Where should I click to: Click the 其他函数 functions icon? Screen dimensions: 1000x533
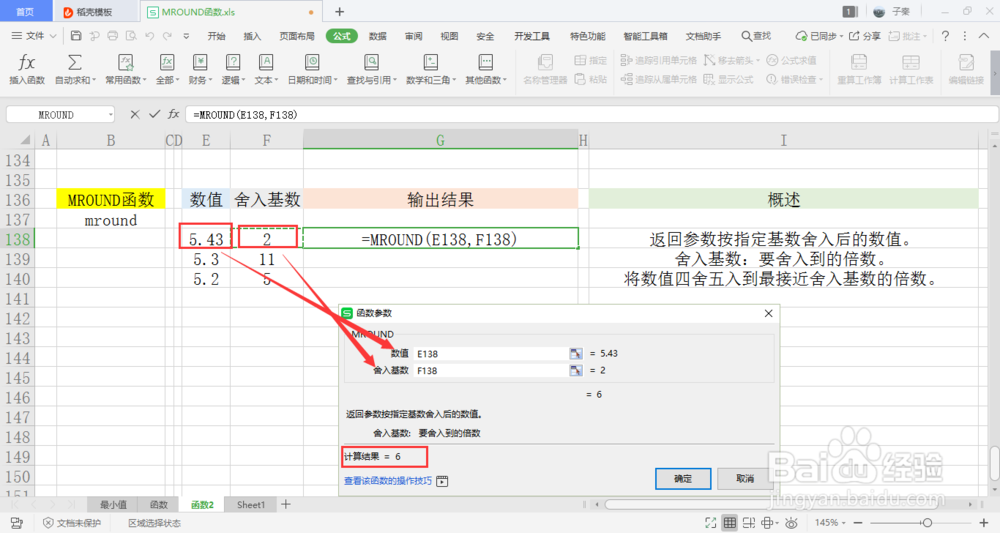pos(485,62)
